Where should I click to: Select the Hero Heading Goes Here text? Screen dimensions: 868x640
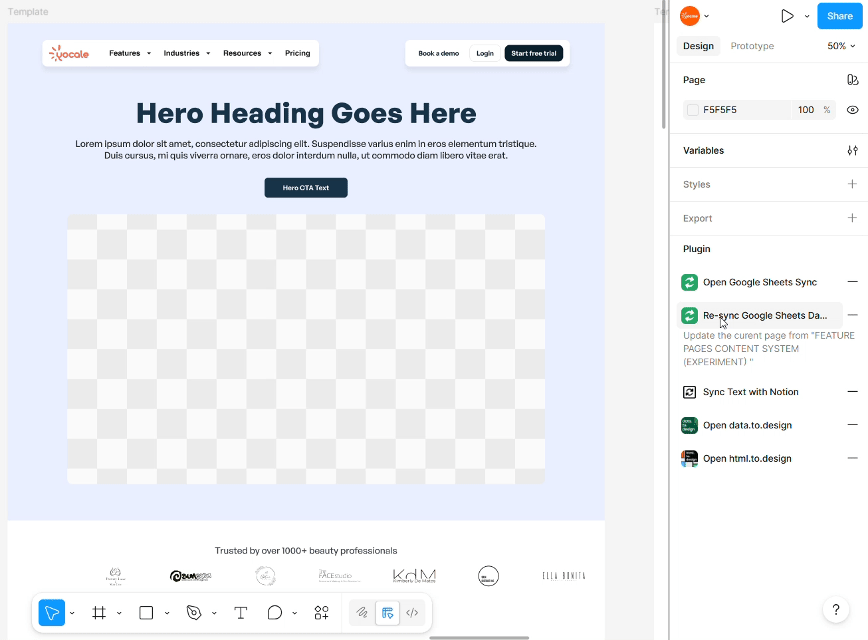(306, 113)
